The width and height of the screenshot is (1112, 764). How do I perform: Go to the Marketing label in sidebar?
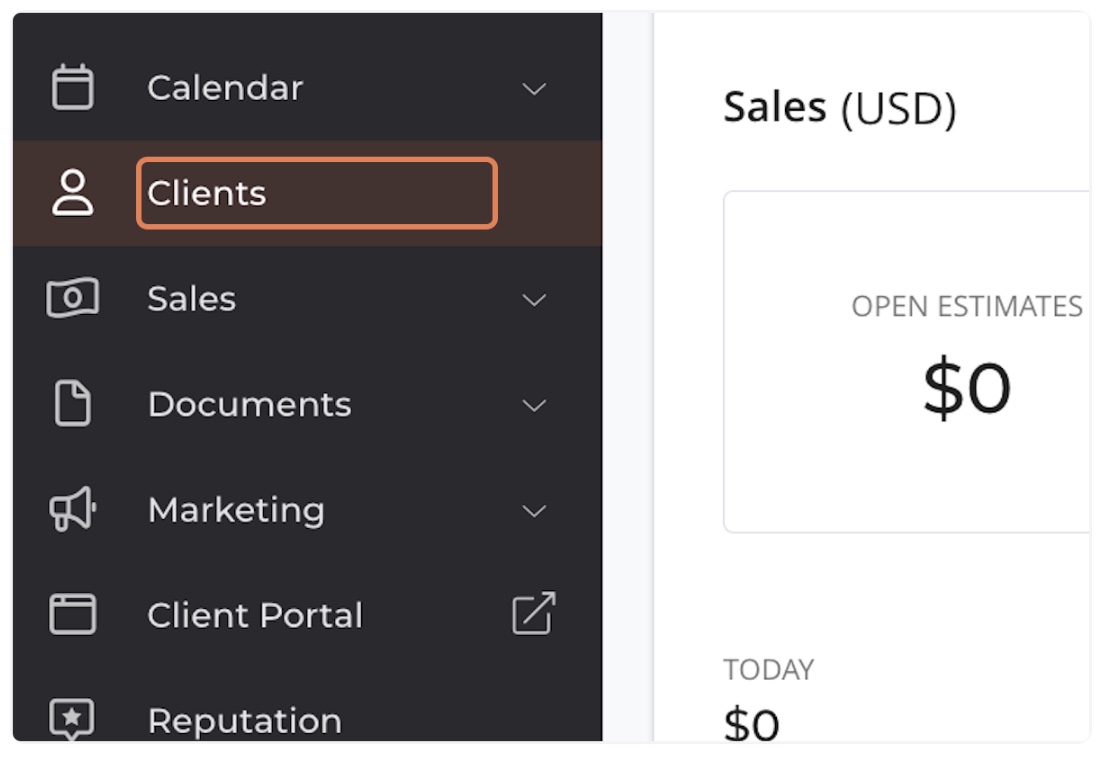(236, 510)
